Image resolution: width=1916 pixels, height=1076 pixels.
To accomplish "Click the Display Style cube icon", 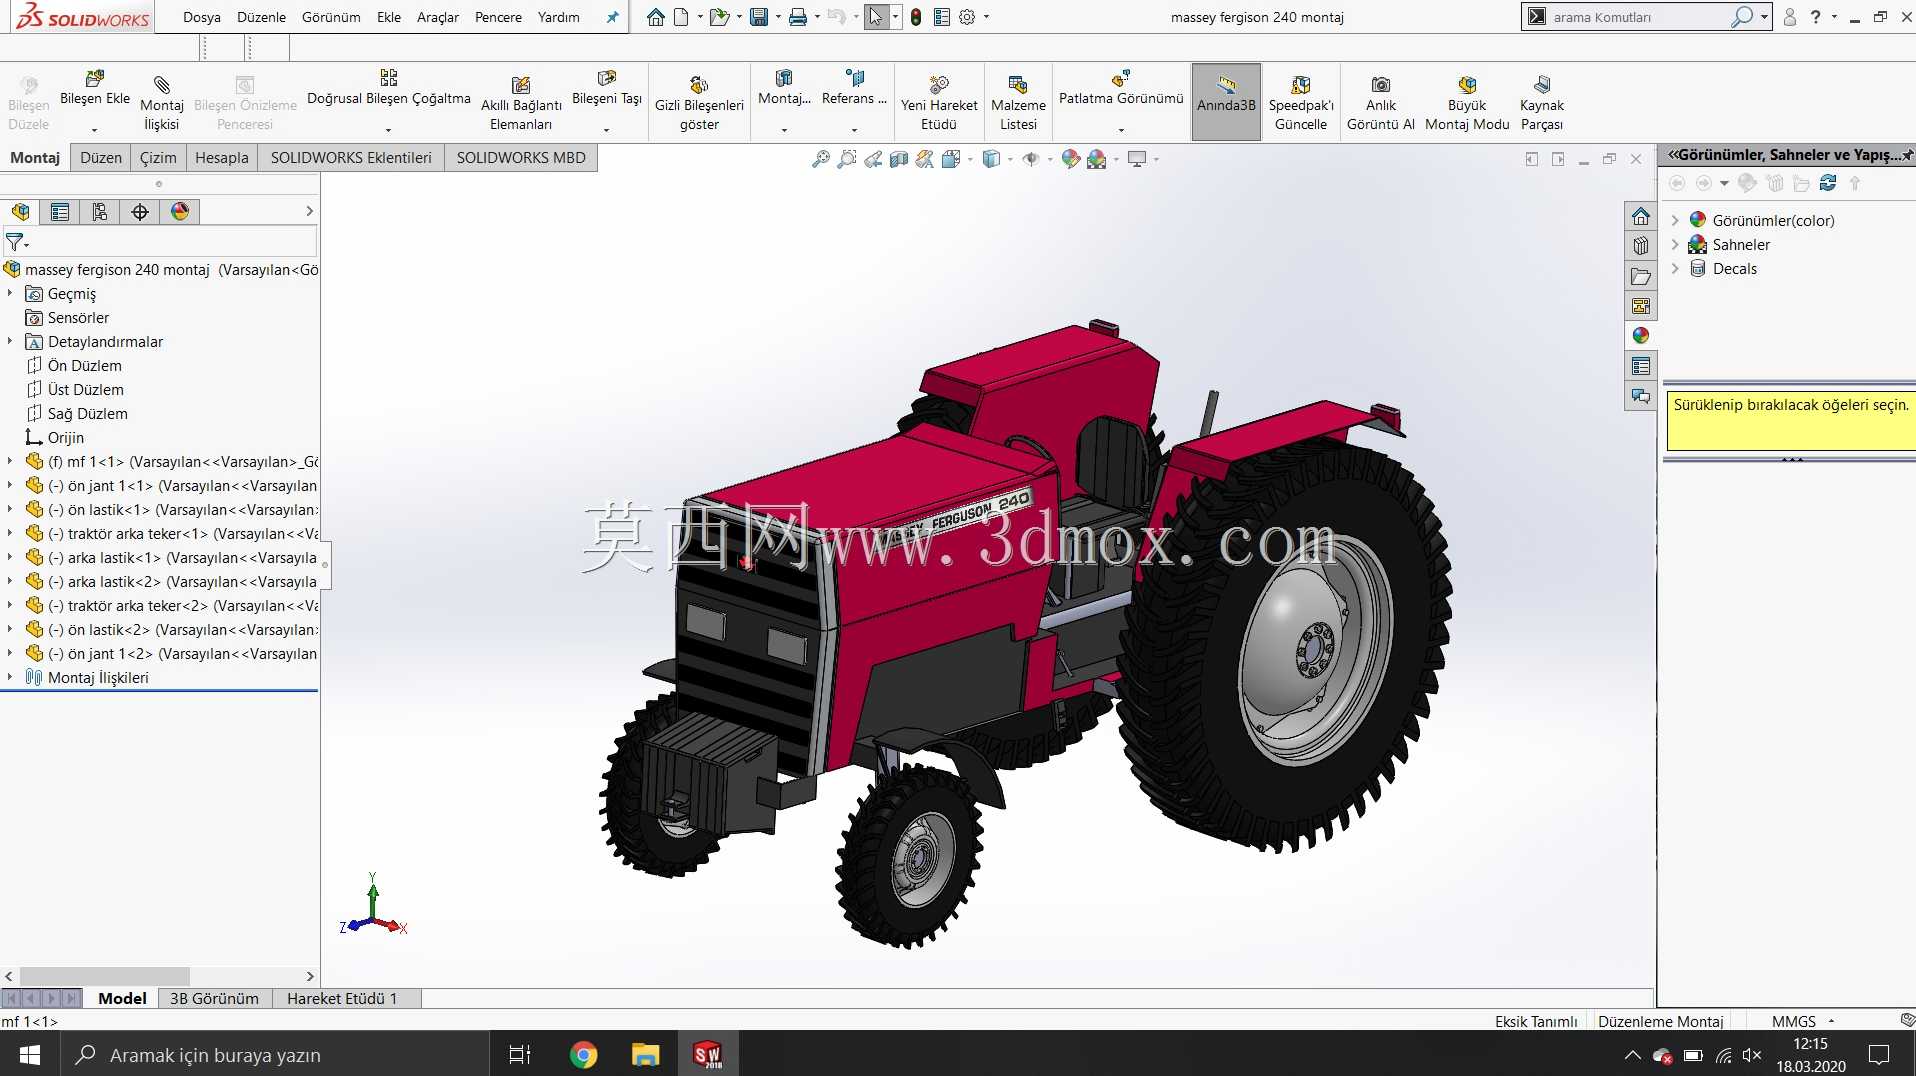I will point(991,159).
